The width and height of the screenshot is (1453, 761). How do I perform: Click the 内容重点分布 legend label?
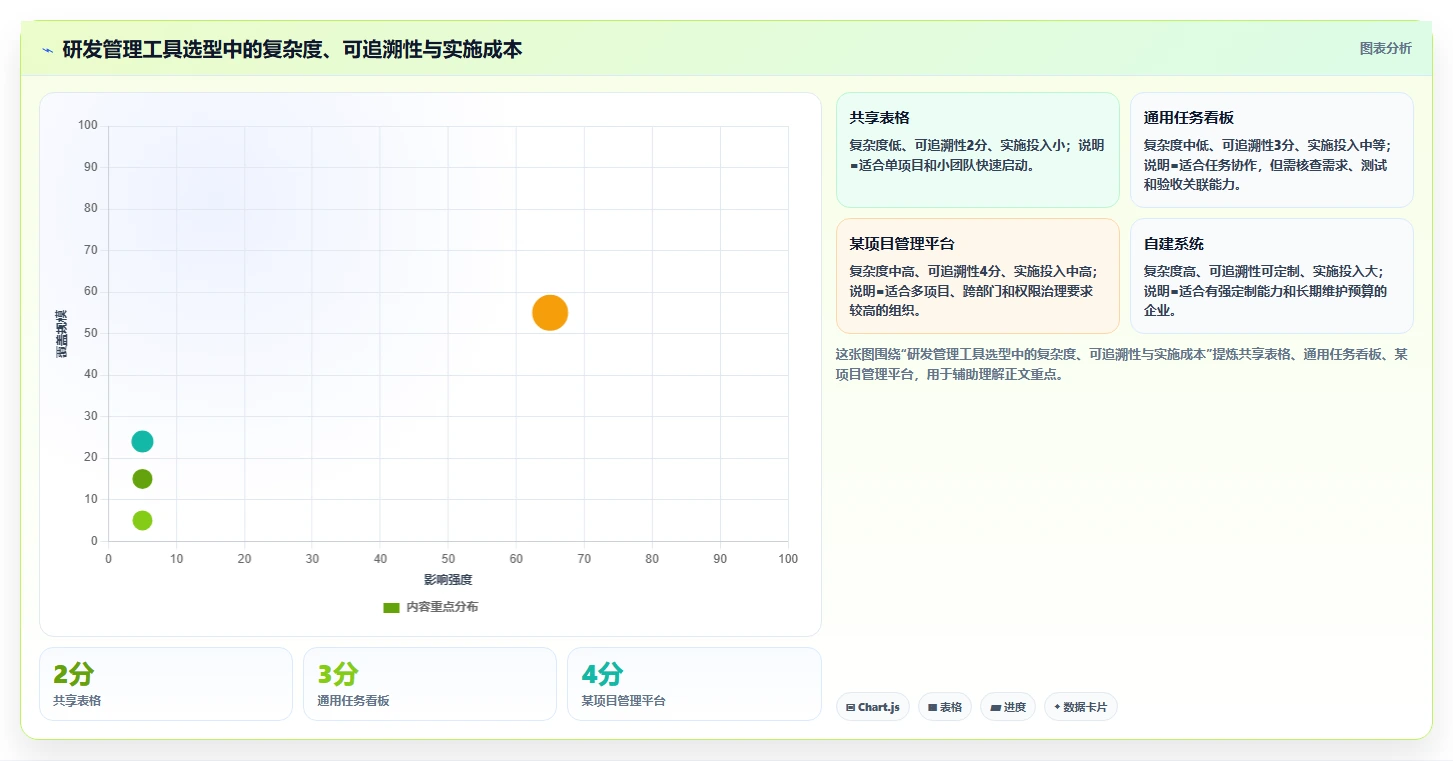coord(442,607)
